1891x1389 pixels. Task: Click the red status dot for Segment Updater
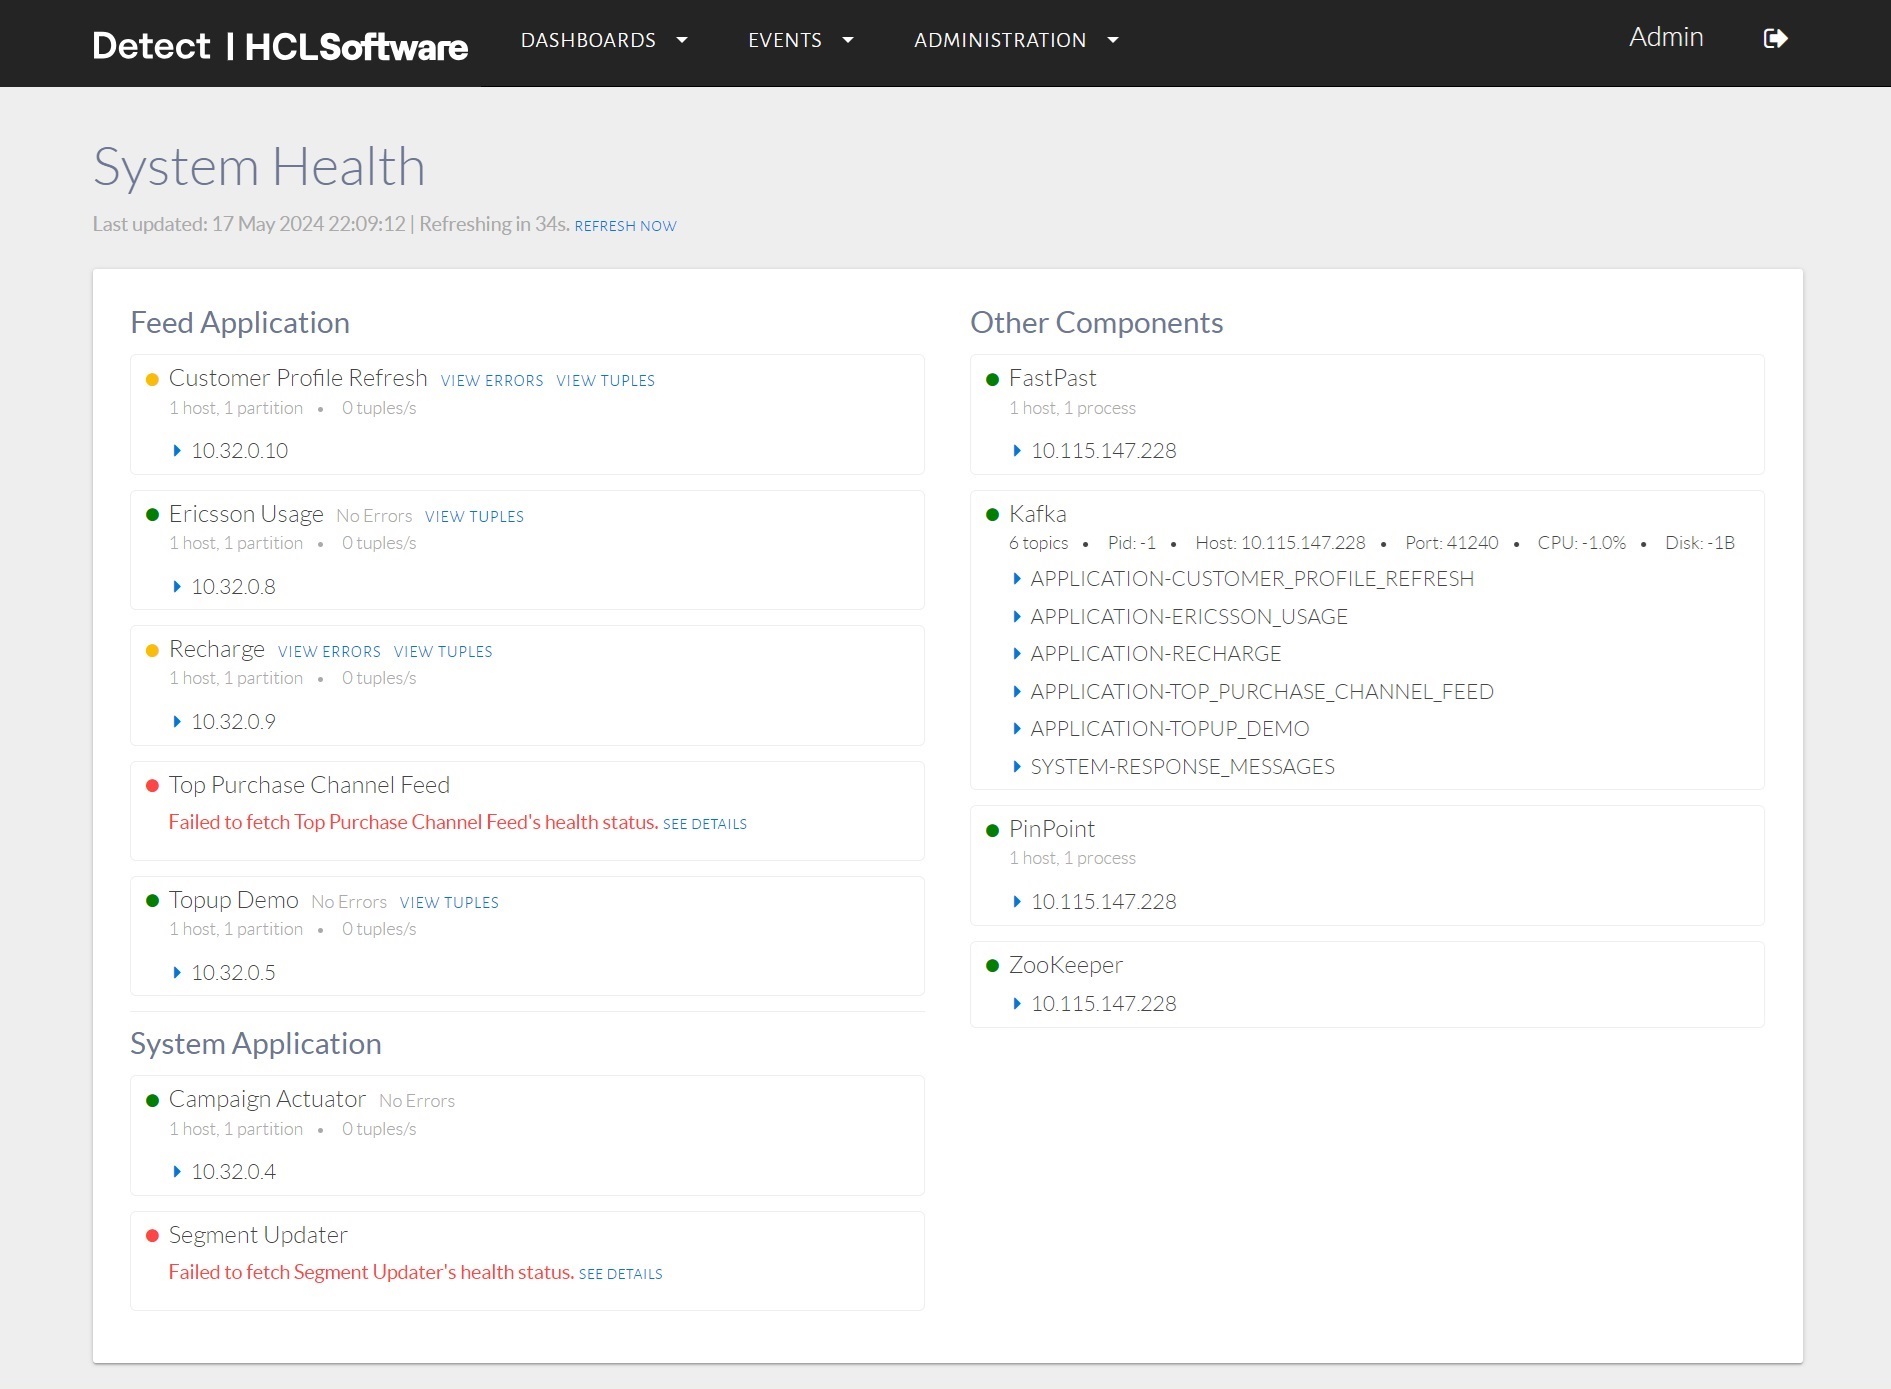pos(152,1236)
